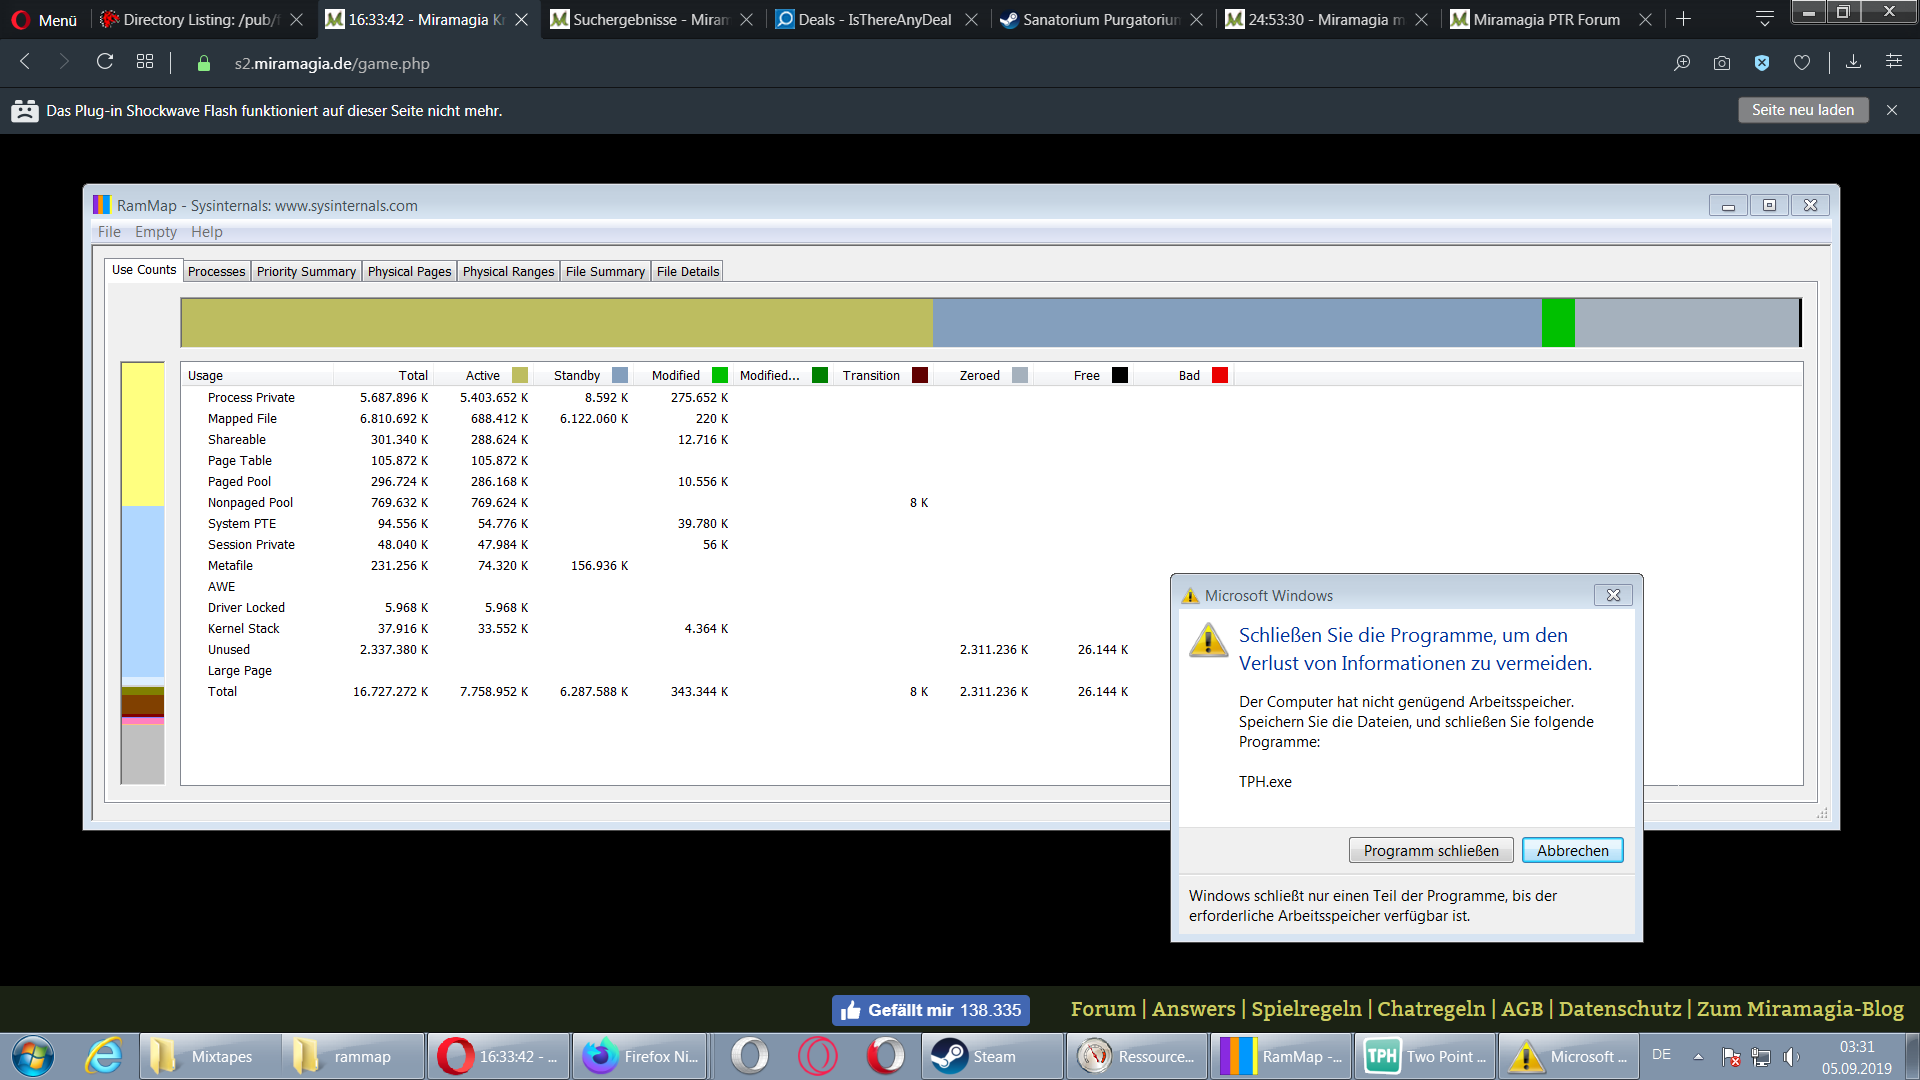Image resolution: width=1920 pixels, height=1080 pixels.
Task: Show hidden system tray icons arrow
Action: click(x=1698, y=1056)
